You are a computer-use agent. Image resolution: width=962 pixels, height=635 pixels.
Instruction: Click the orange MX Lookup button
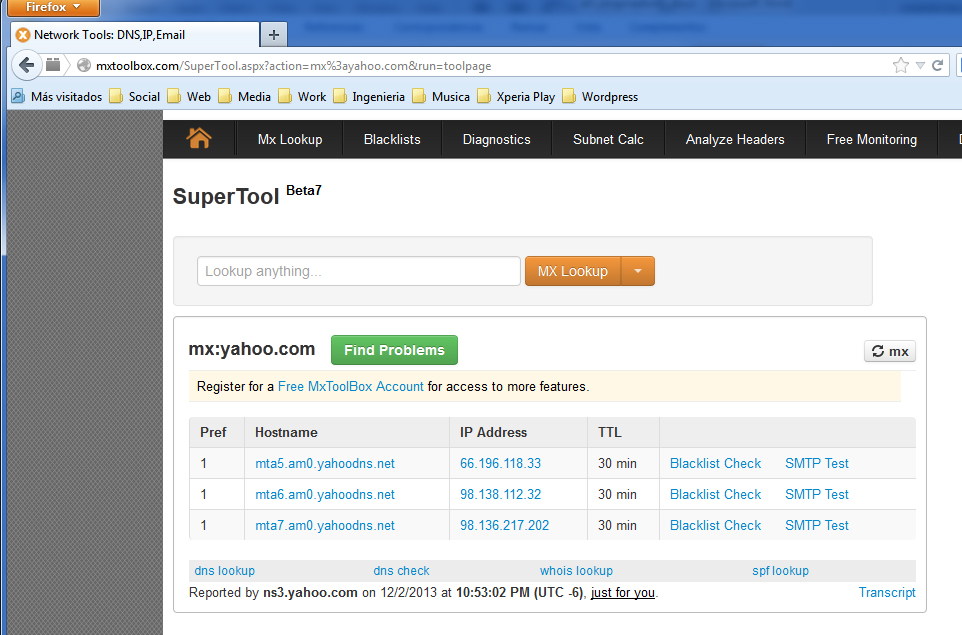click(x=573, y=271)
